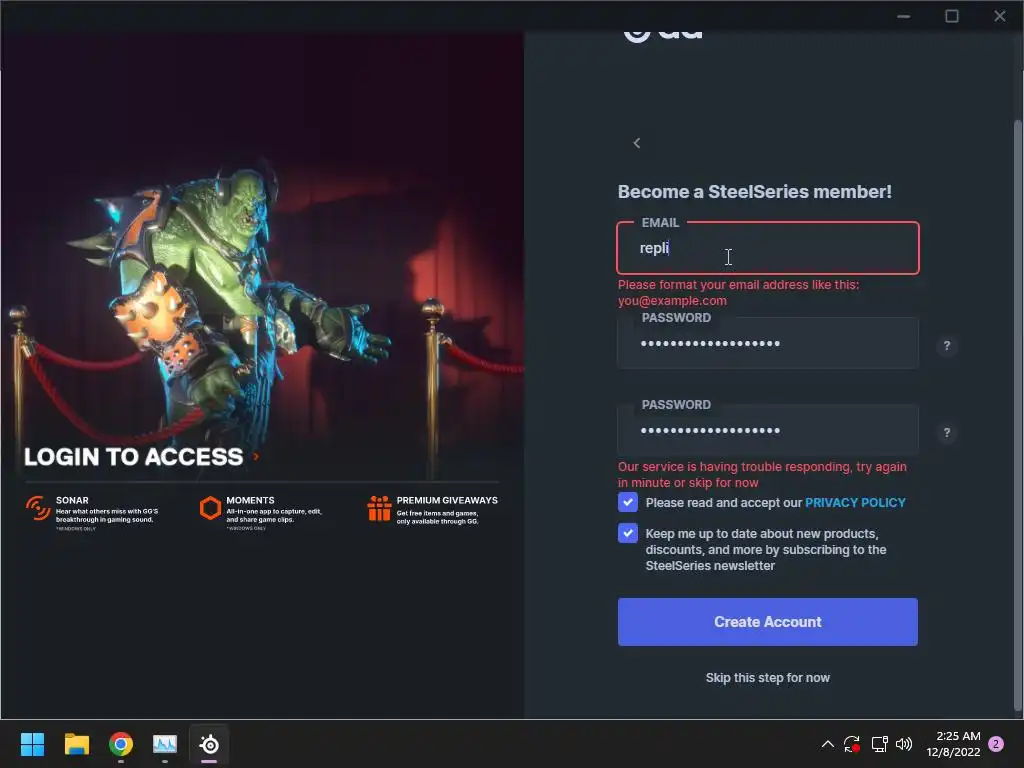Viewport: 1024px width, 768px height.
Task: Click the volume speaker tray icon
Action: coord(904,744)
